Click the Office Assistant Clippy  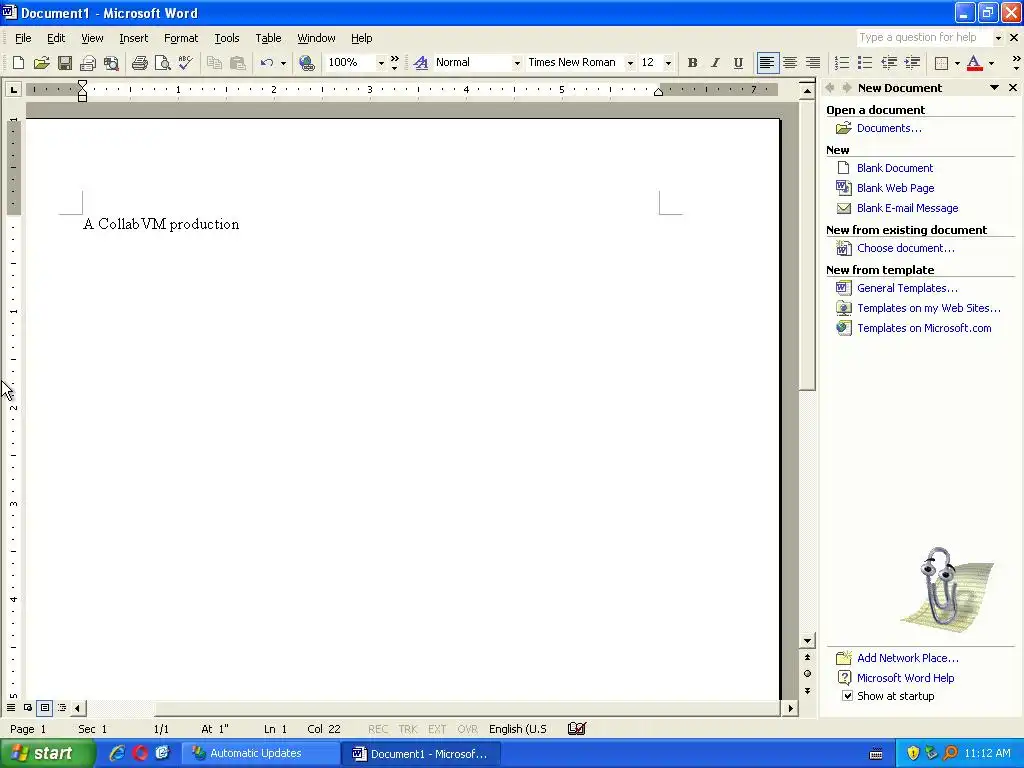[x=946, y=589]
